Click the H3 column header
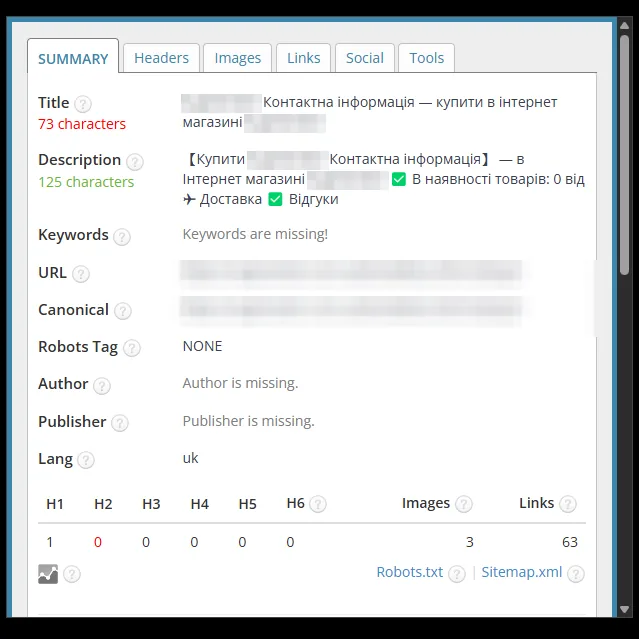This screenshot has width=639, height=639. pos(151,504)
